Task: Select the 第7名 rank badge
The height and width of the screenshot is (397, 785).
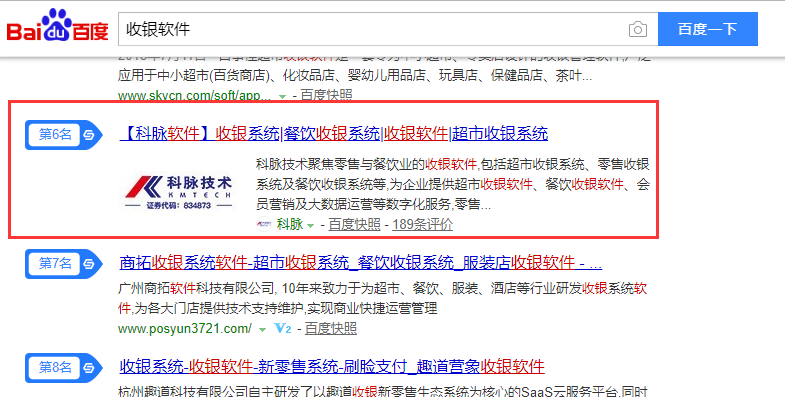Action: (64, 263)
